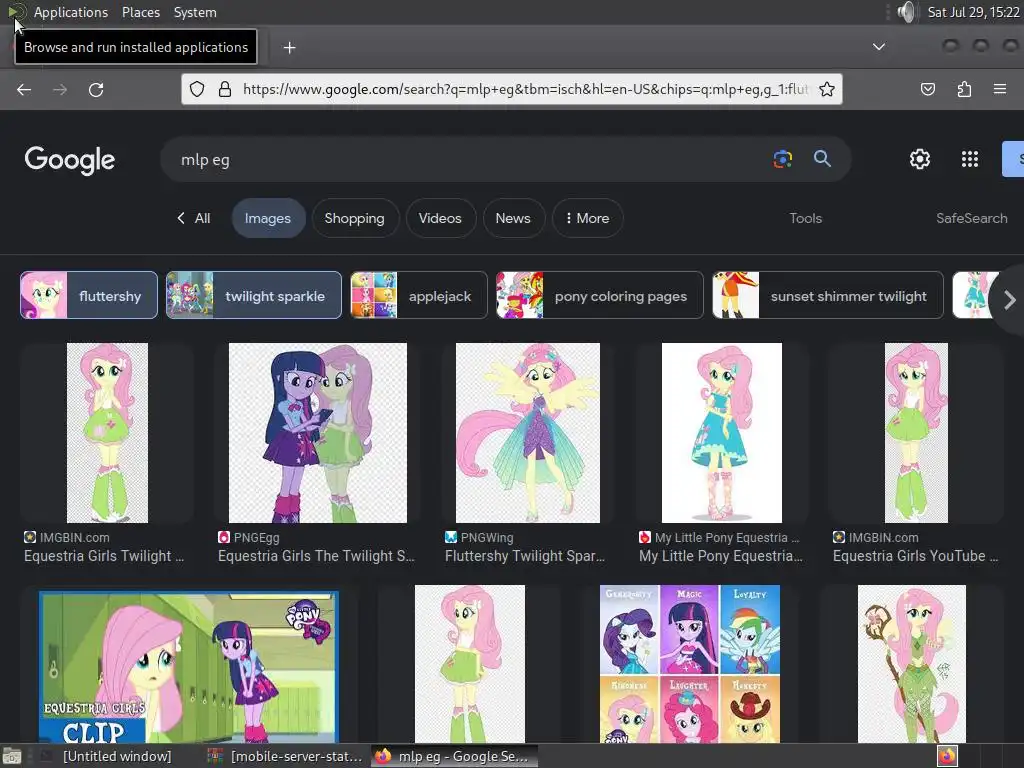Click the magnifier search button
Viewport: 1024px width, 768px height.
822,159
